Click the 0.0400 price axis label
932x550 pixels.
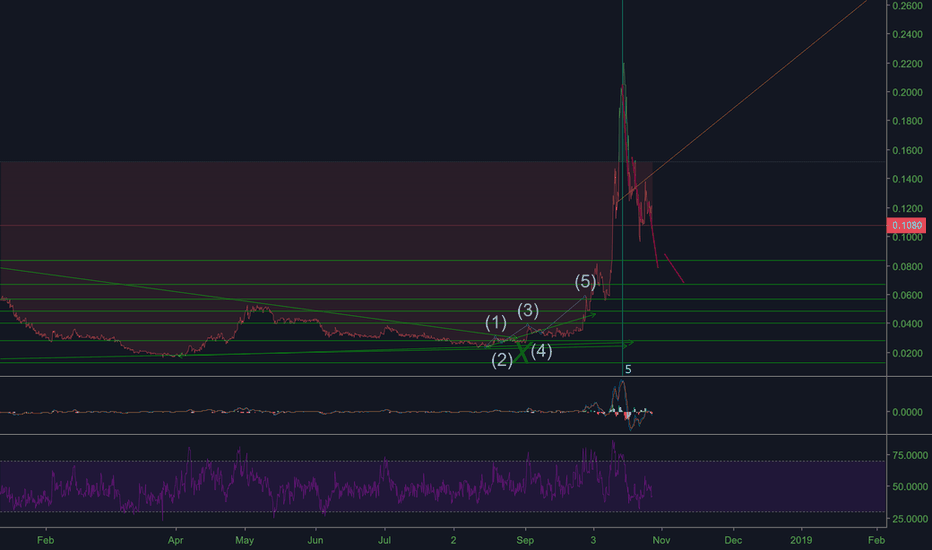tap(907, 323)
